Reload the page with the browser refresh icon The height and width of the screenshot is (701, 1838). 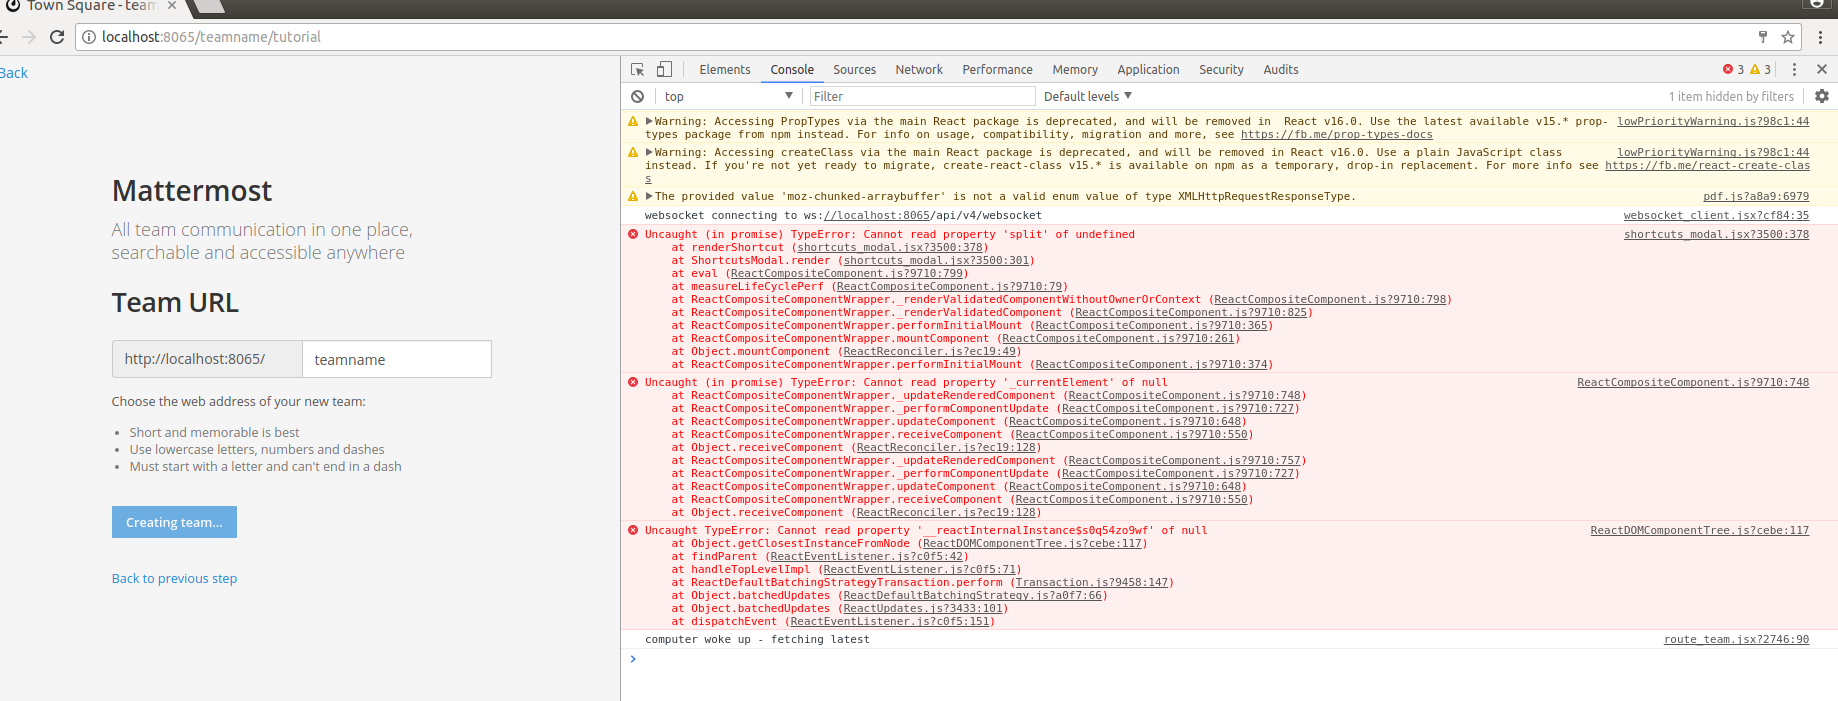coord(57,37)
